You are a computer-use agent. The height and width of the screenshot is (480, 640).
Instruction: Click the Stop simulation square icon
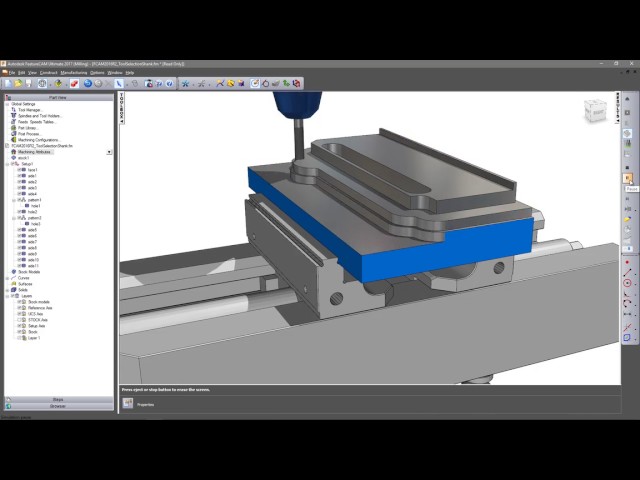pyautogui.click(x=627, y=167)
